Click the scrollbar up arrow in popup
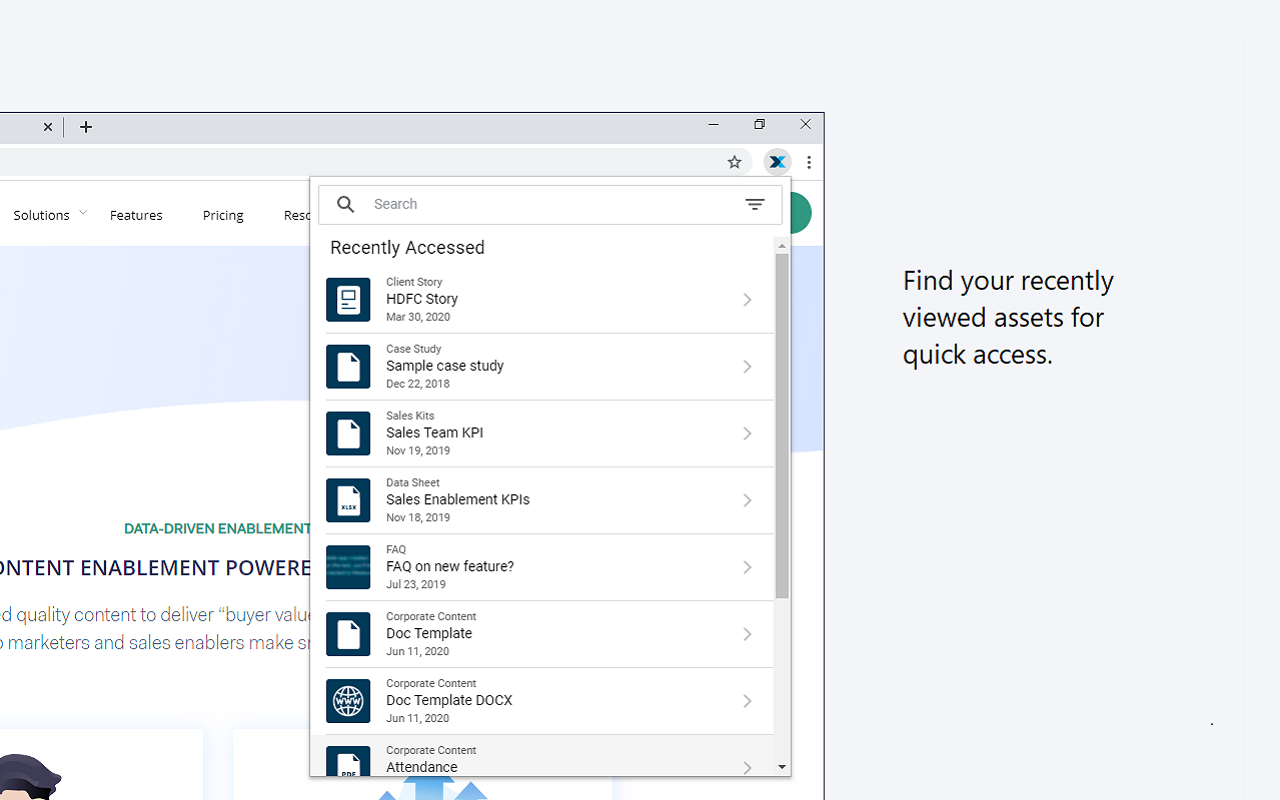This screenshot has width=1280, height=800. [782, 245]
